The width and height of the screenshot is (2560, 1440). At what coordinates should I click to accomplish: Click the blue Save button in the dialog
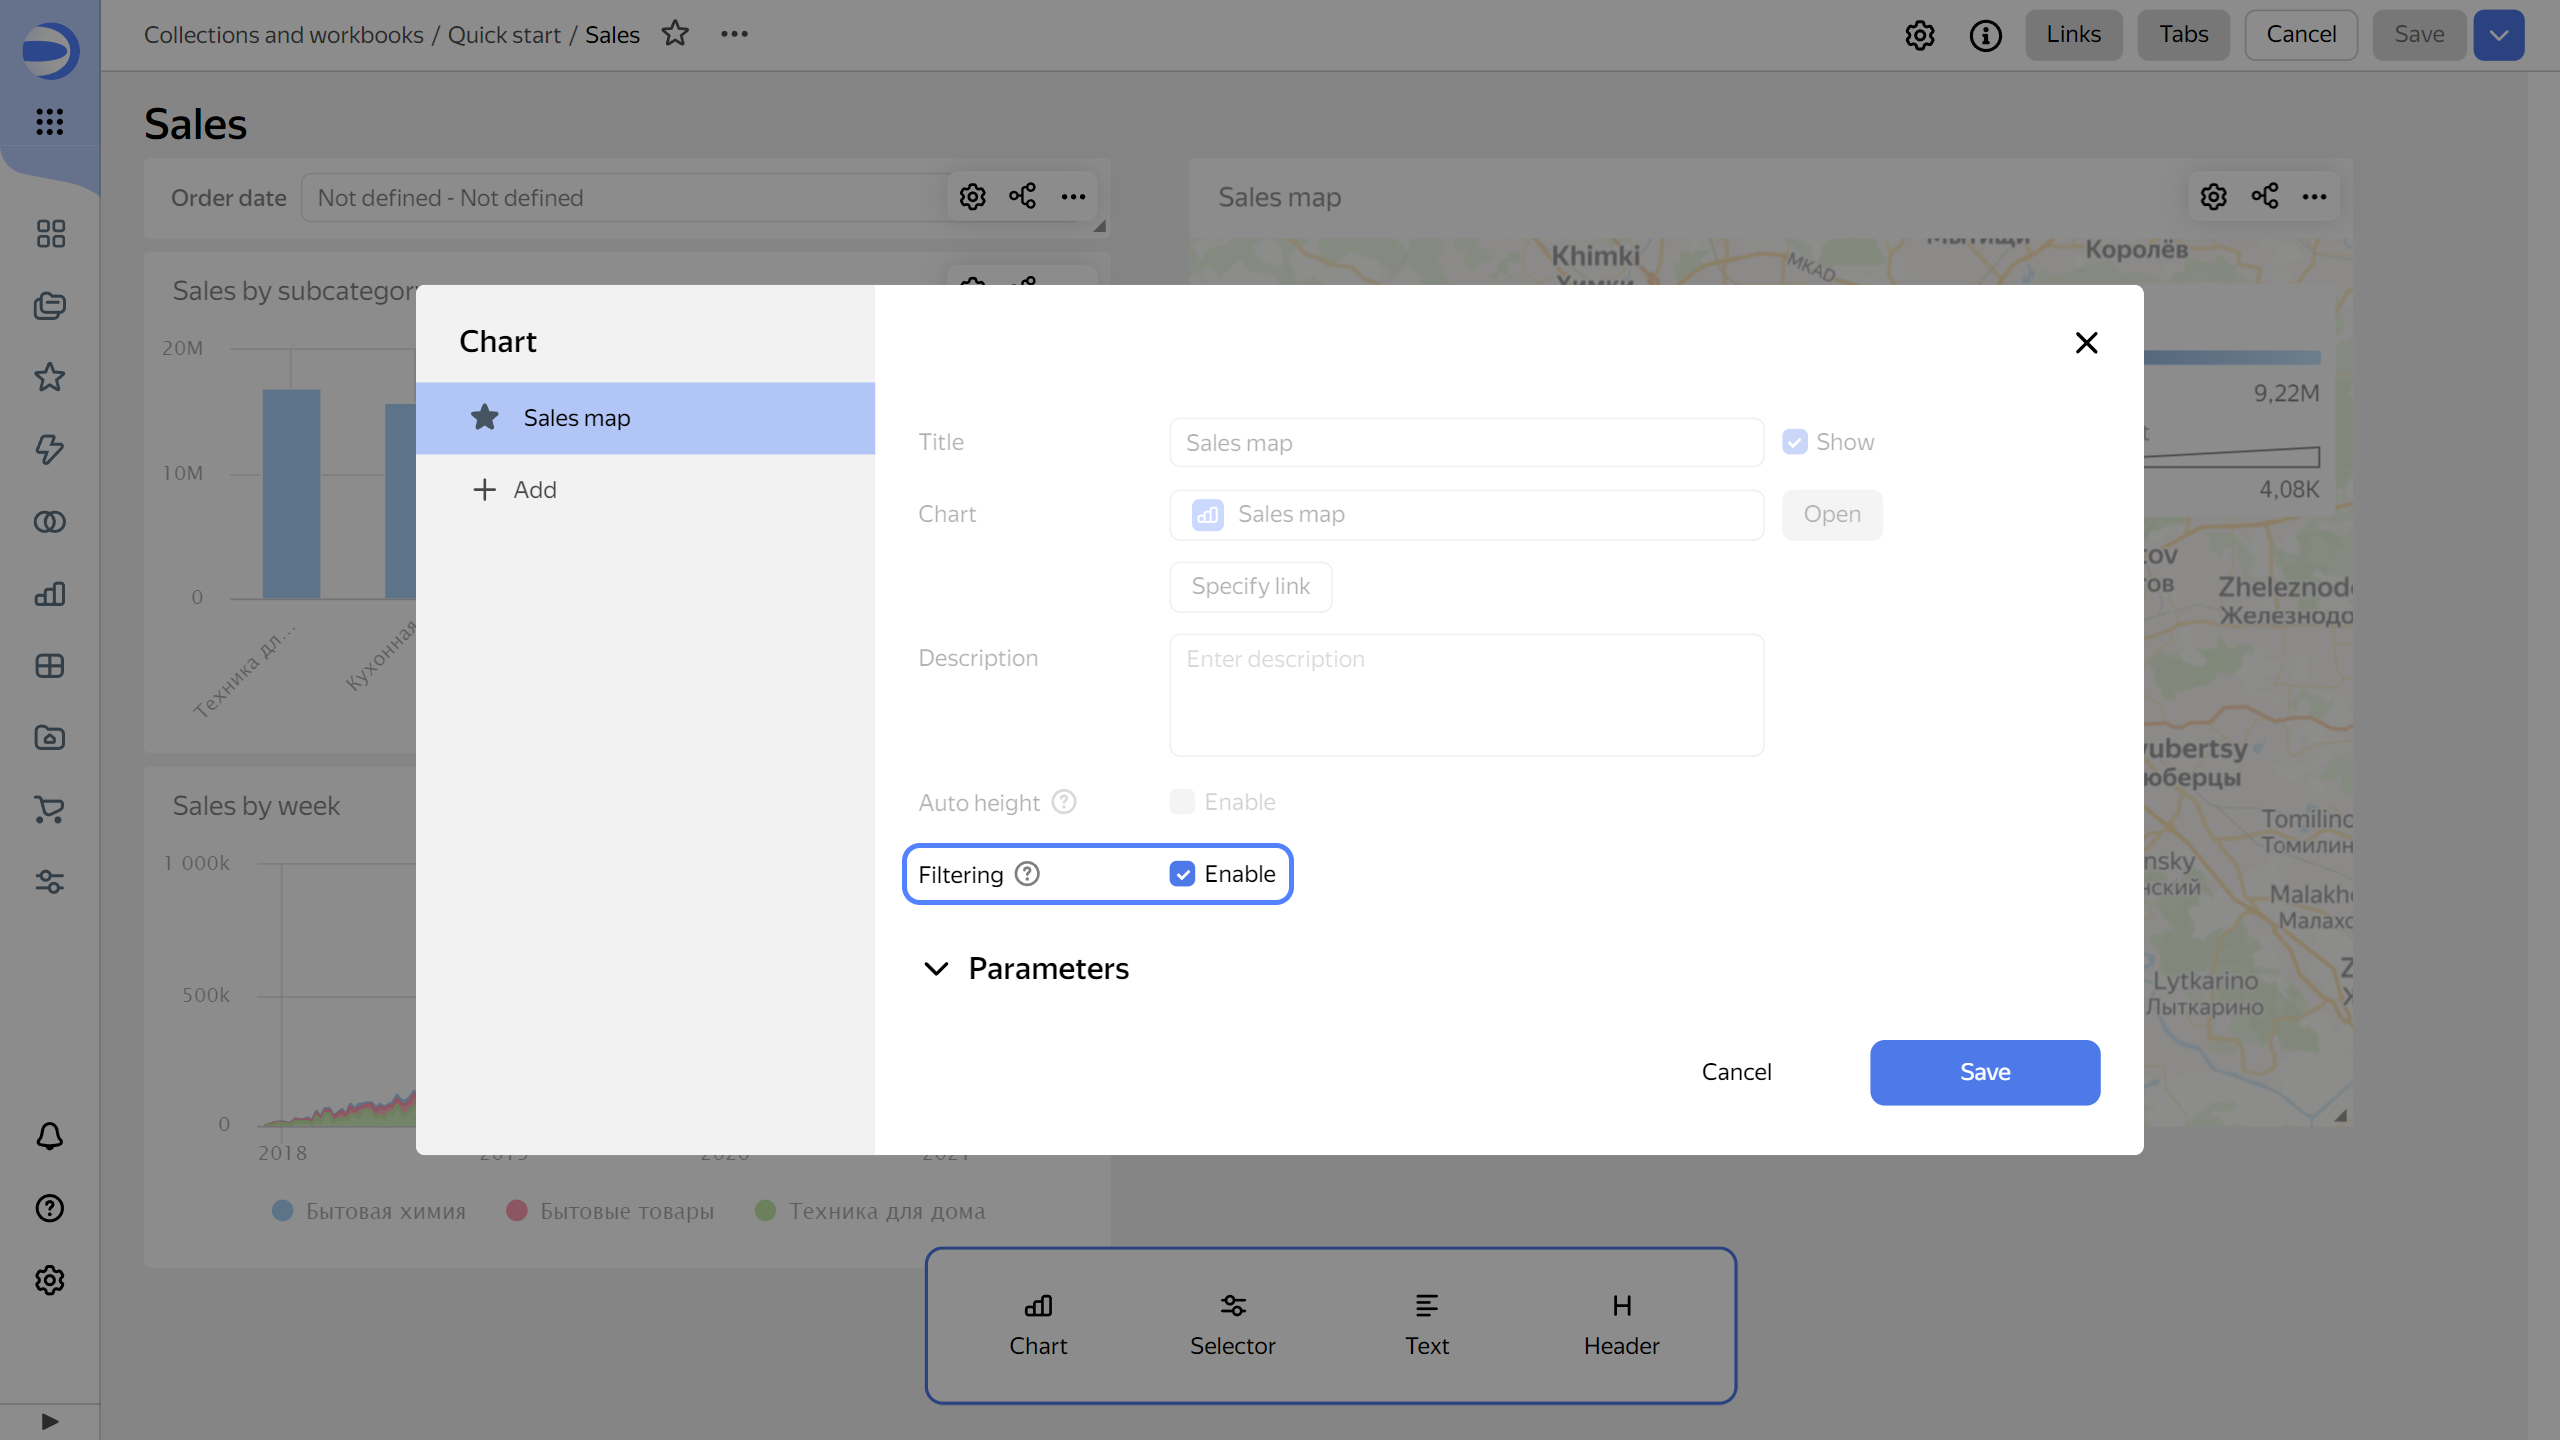tap(1984, 1072)
